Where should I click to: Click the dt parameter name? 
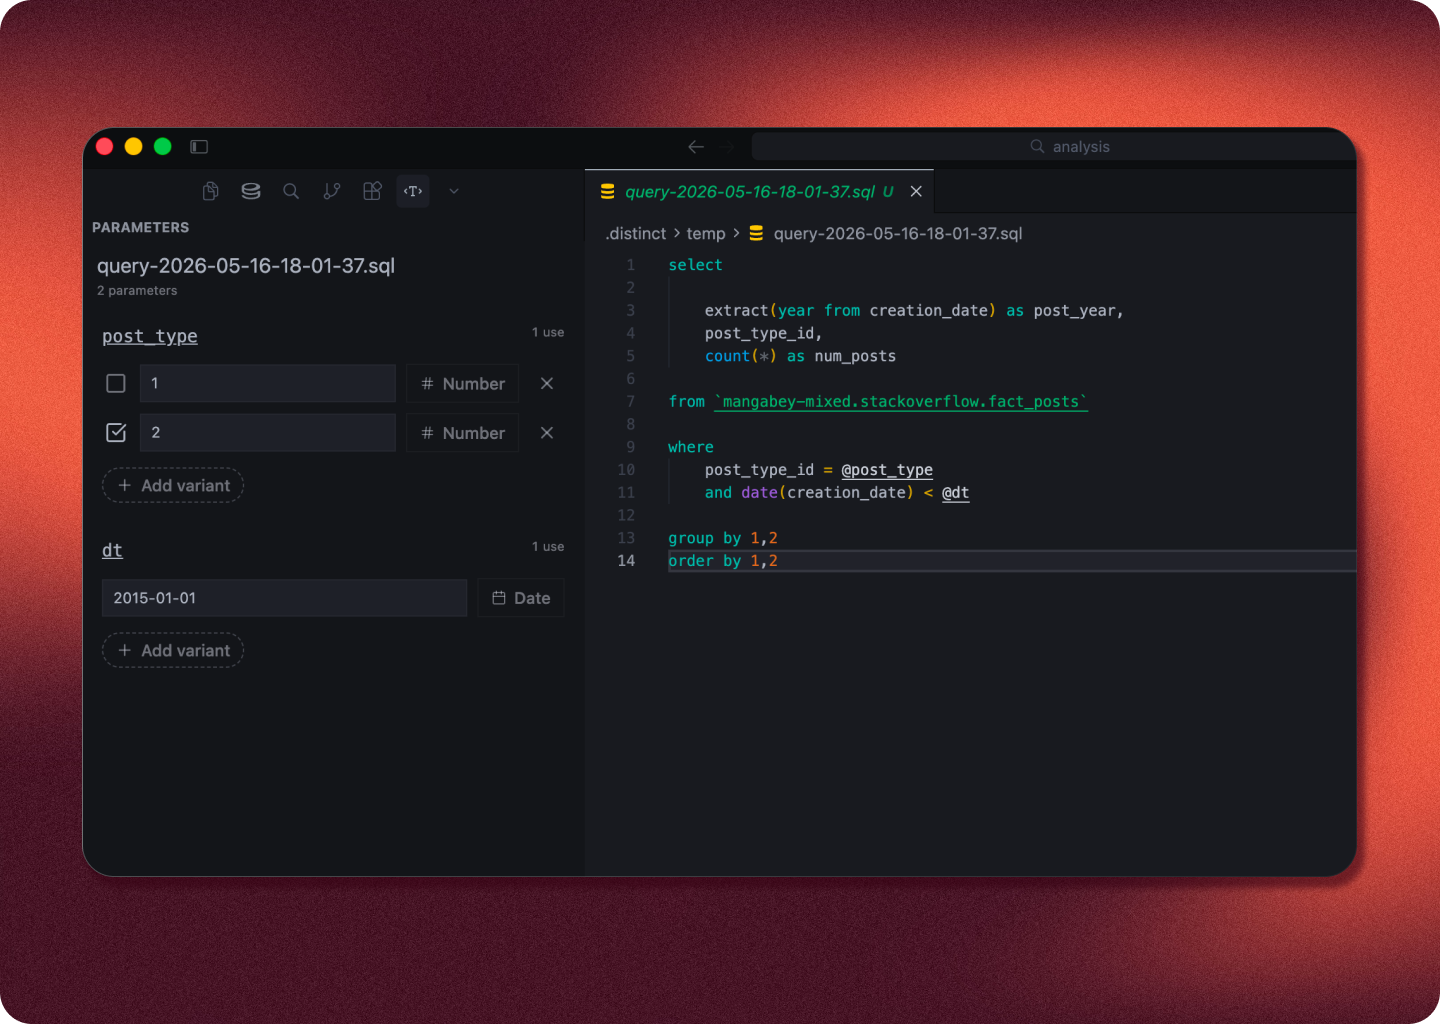[112, 551]
